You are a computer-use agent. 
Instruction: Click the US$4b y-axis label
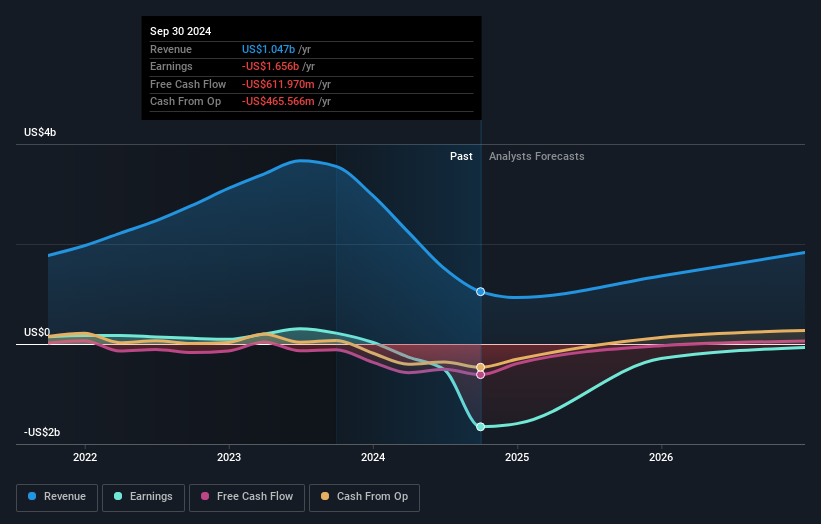pos(40,132)
